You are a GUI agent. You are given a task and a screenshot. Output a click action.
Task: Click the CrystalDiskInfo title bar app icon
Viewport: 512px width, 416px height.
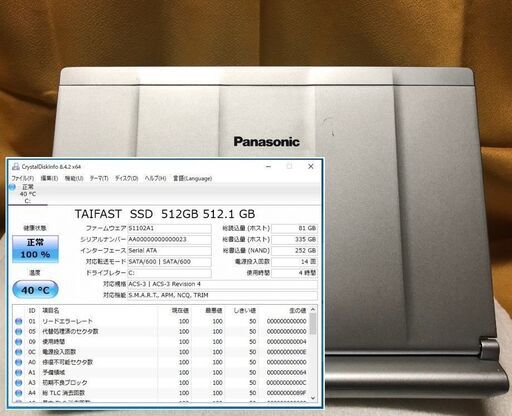point(15,167)
